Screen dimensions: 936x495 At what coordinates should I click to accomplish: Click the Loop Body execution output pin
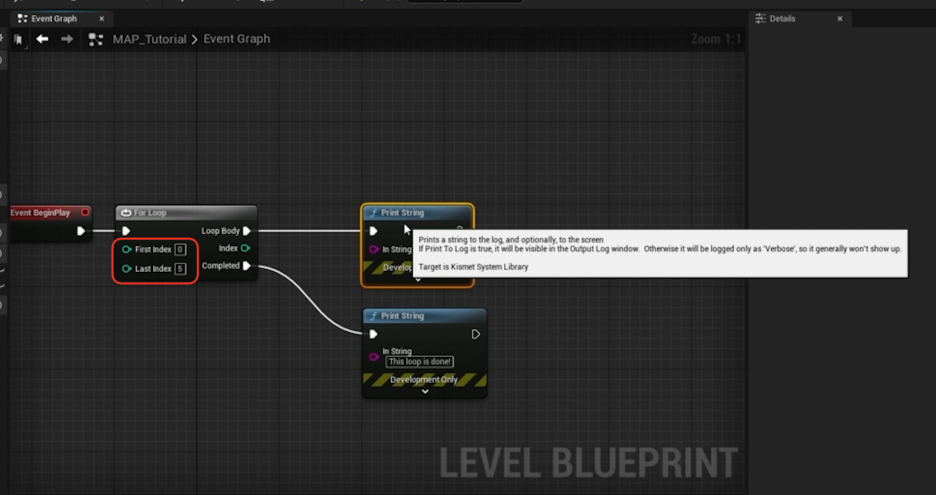tap(247, 231)
